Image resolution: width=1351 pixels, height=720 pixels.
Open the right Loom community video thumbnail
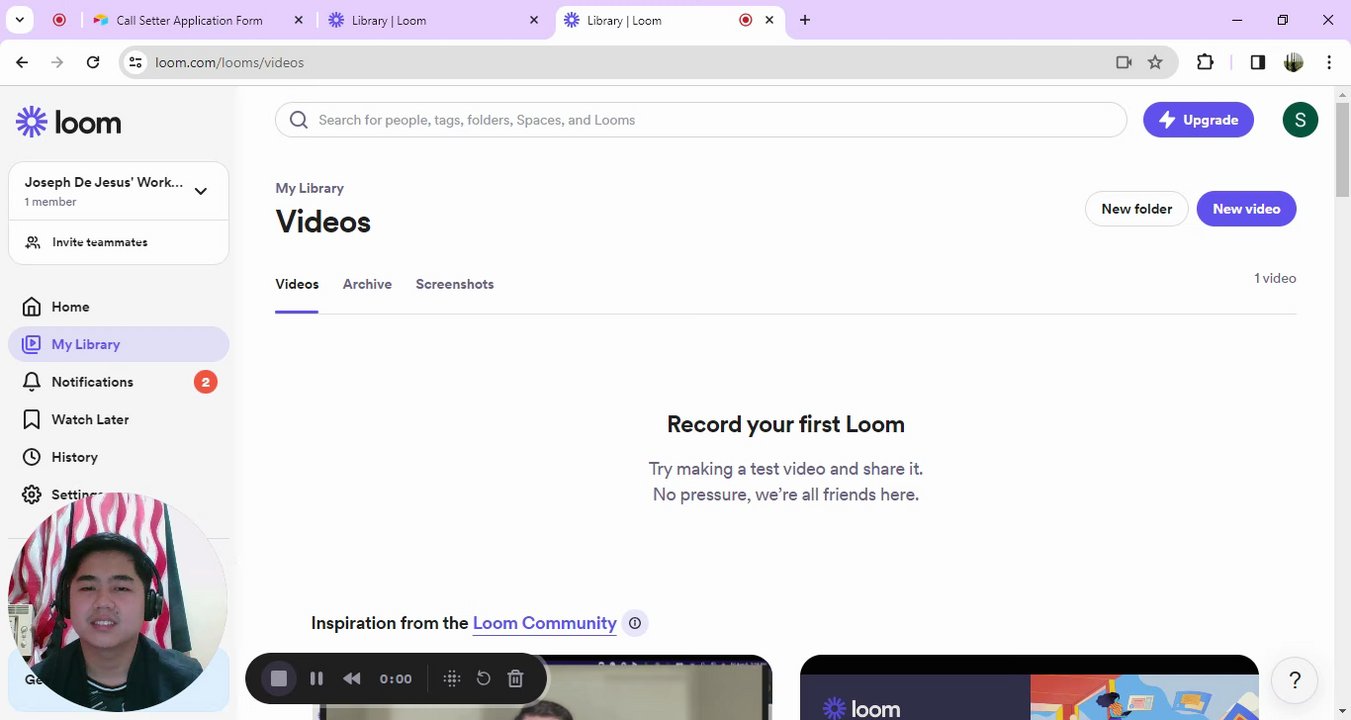pos(1029,687)
